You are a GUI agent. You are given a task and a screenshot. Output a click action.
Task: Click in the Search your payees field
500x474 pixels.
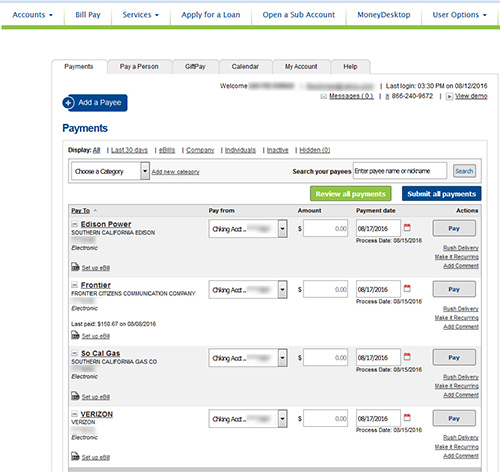click(400, 171)
